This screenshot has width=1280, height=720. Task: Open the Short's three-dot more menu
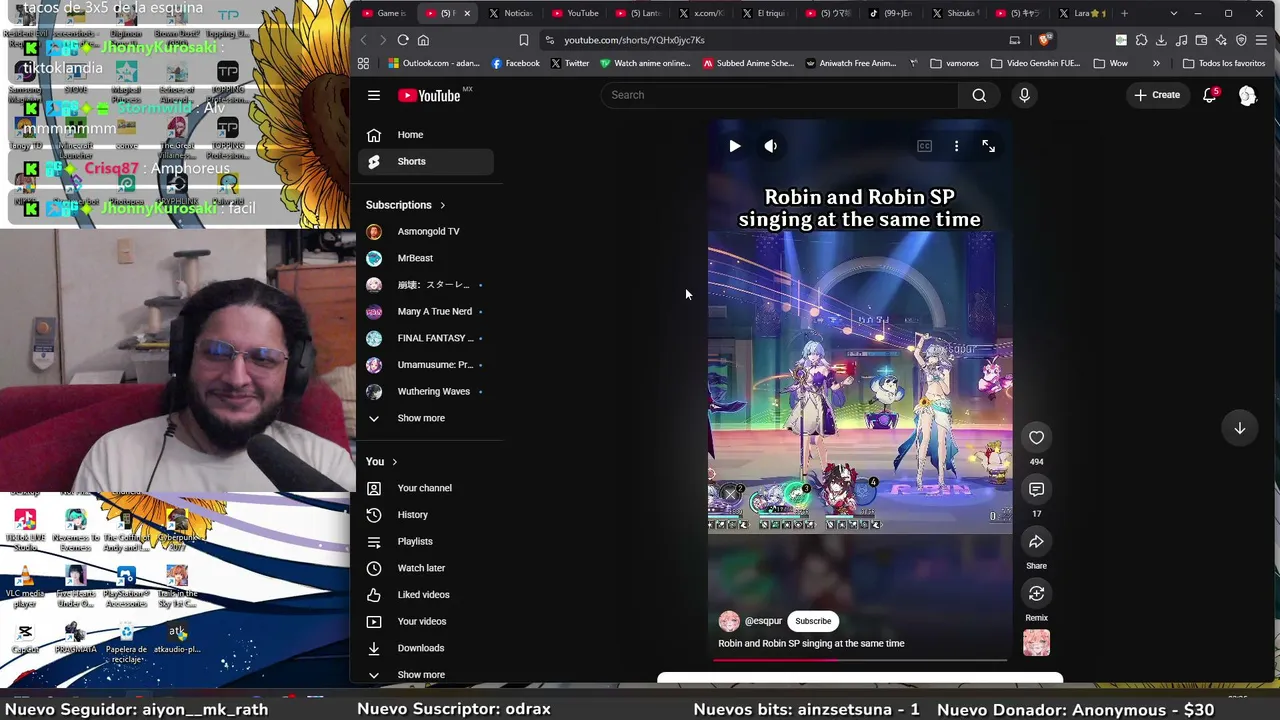[x=956, y=146]
